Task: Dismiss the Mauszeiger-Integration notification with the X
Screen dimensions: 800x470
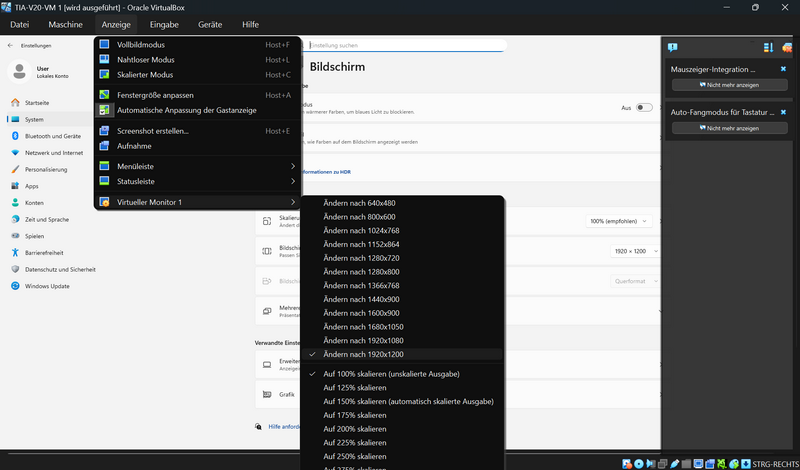Action: click(x=783, y=69)
